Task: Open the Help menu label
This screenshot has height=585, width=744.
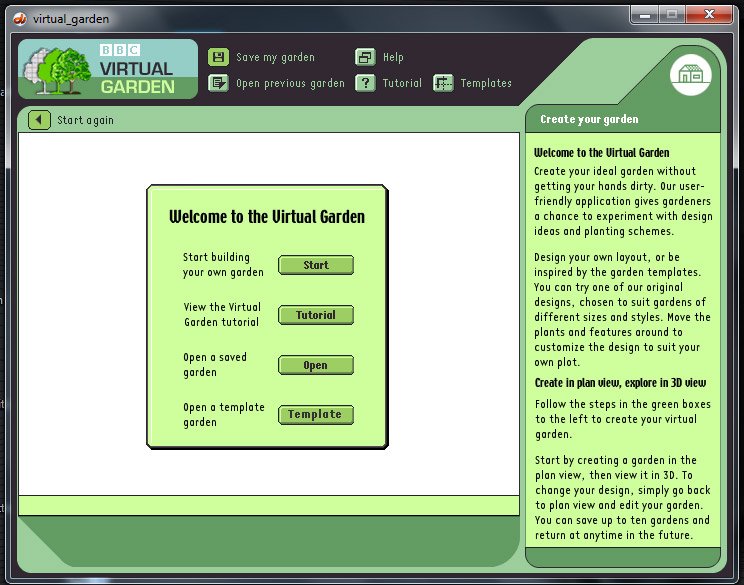Action: click(393, 57)
